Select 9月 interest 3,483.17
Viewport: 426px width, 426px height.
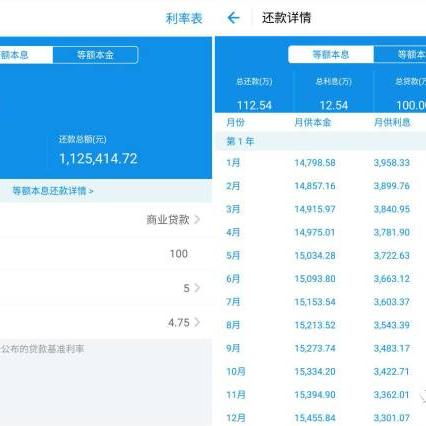coord(392,348)
